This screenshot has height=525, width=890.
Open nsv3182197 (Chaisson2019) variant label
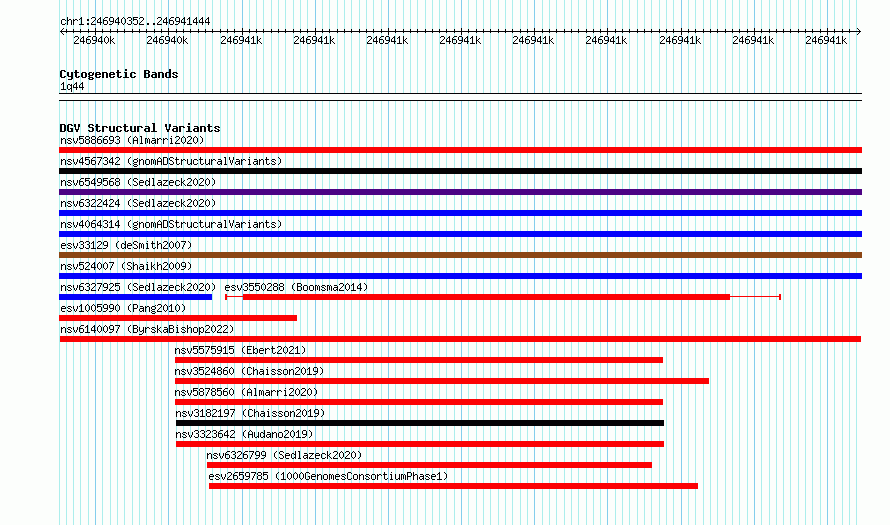[250, 413]
